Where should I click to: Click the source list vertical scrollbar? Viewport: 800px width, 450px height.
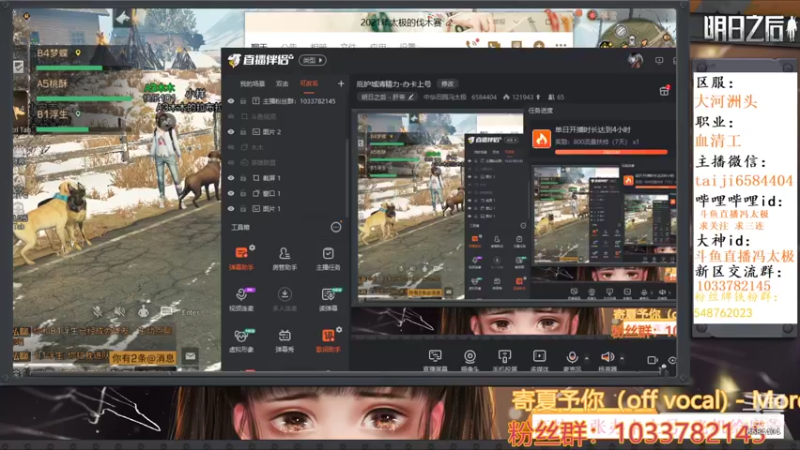point(347,179)
